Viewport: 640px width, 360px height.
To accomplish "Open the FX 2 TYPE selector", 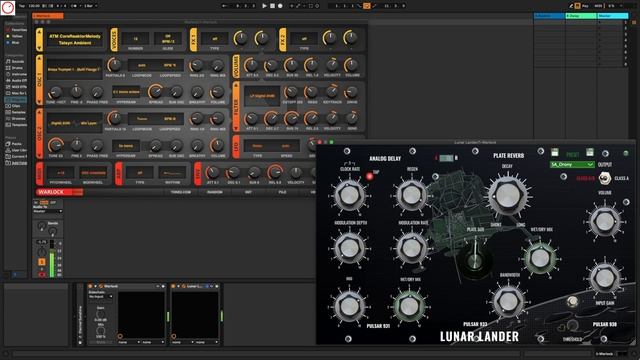I will [x=304, y=39].
